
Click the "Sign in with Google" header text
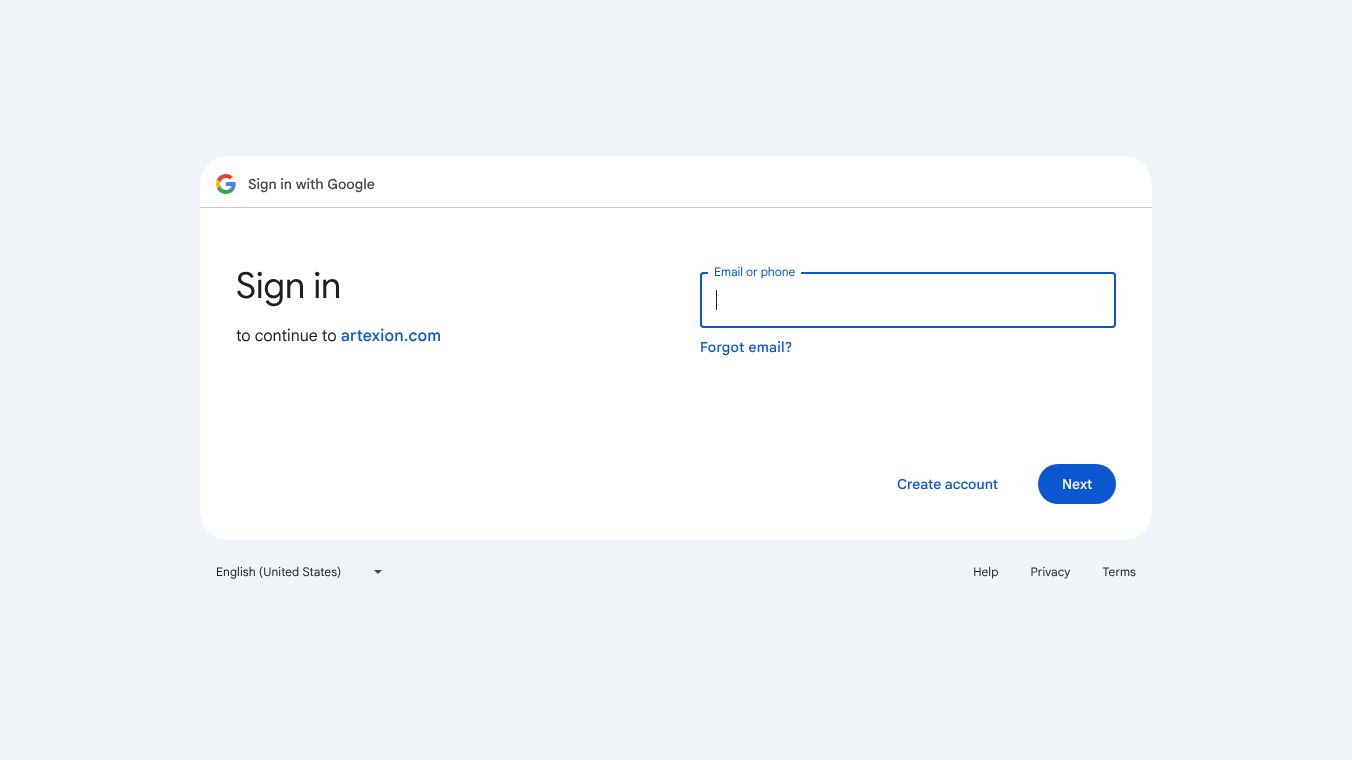(311, 184)
